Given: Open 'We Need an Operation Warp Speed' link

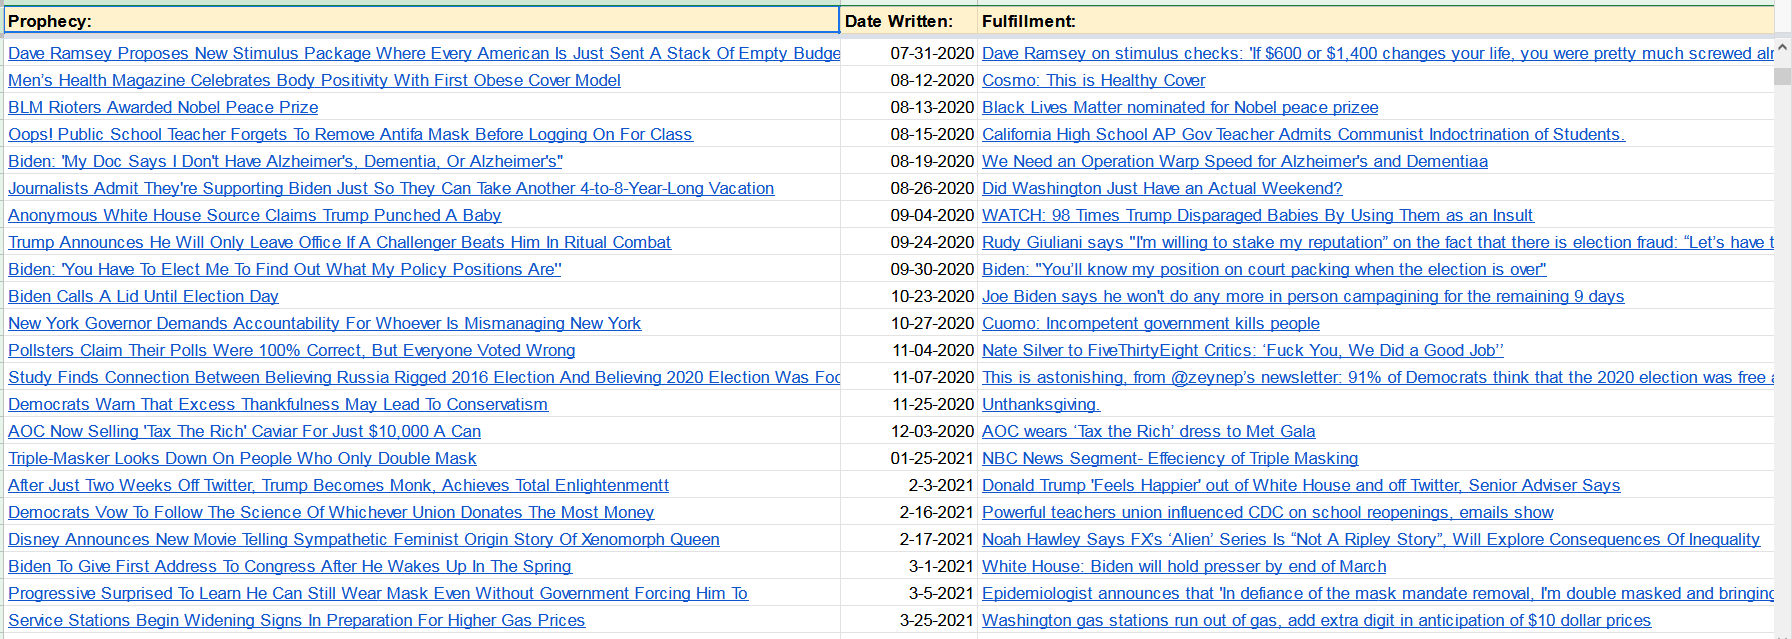Looking at the screenshot, I should pos(1235,162).
